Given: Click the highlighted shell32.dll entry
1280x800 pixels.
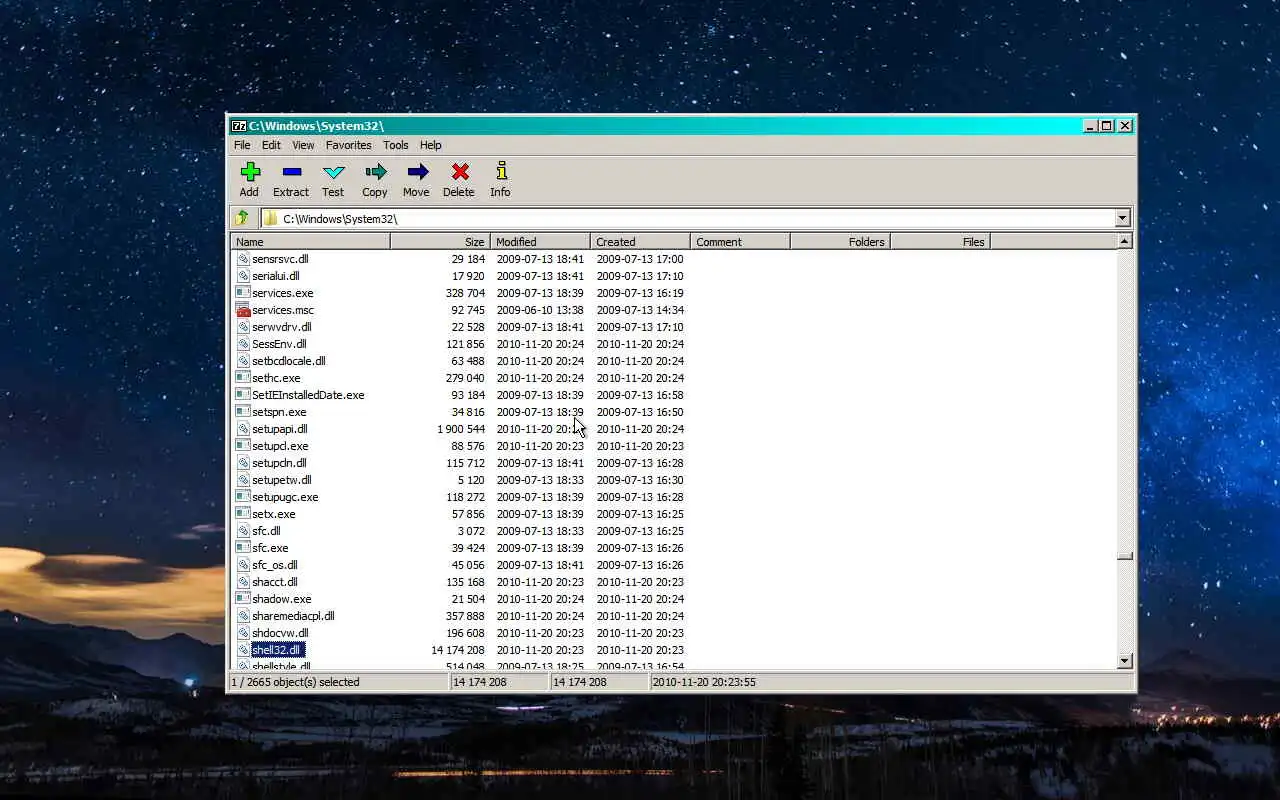Looking at the screenshot, I should tap(277, 650).
